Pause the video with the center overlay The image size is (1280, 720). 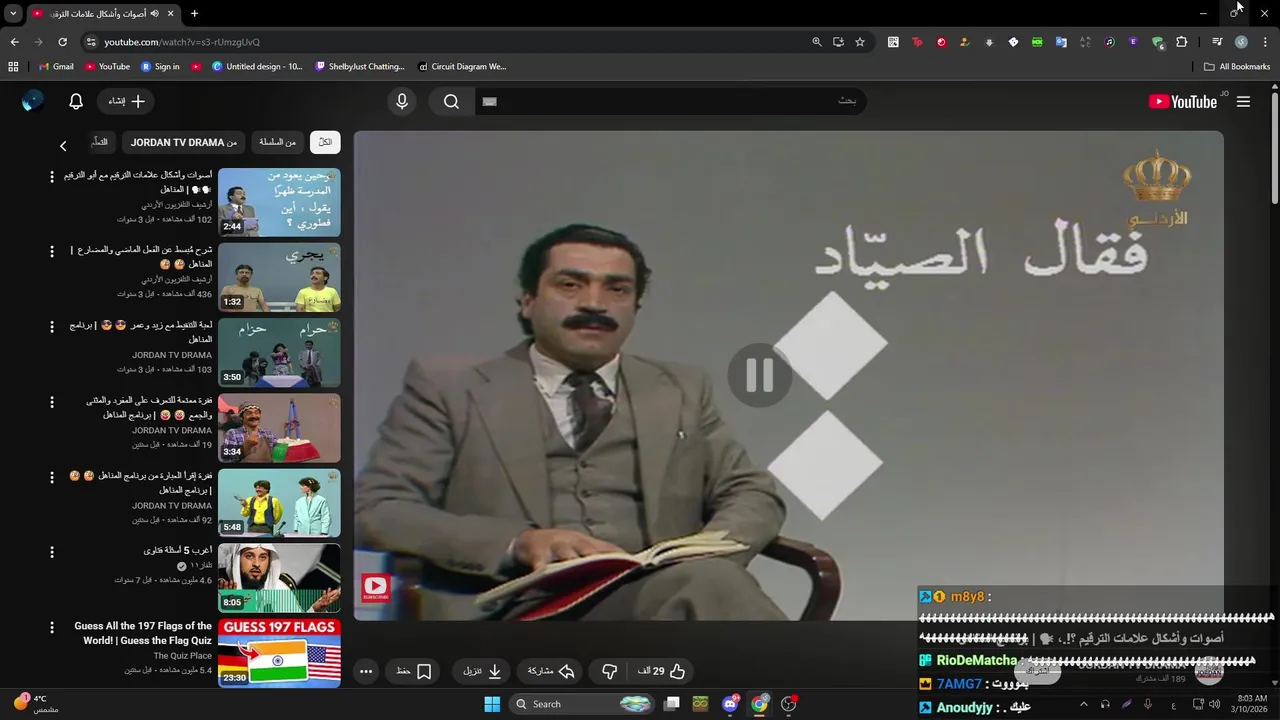759,375
